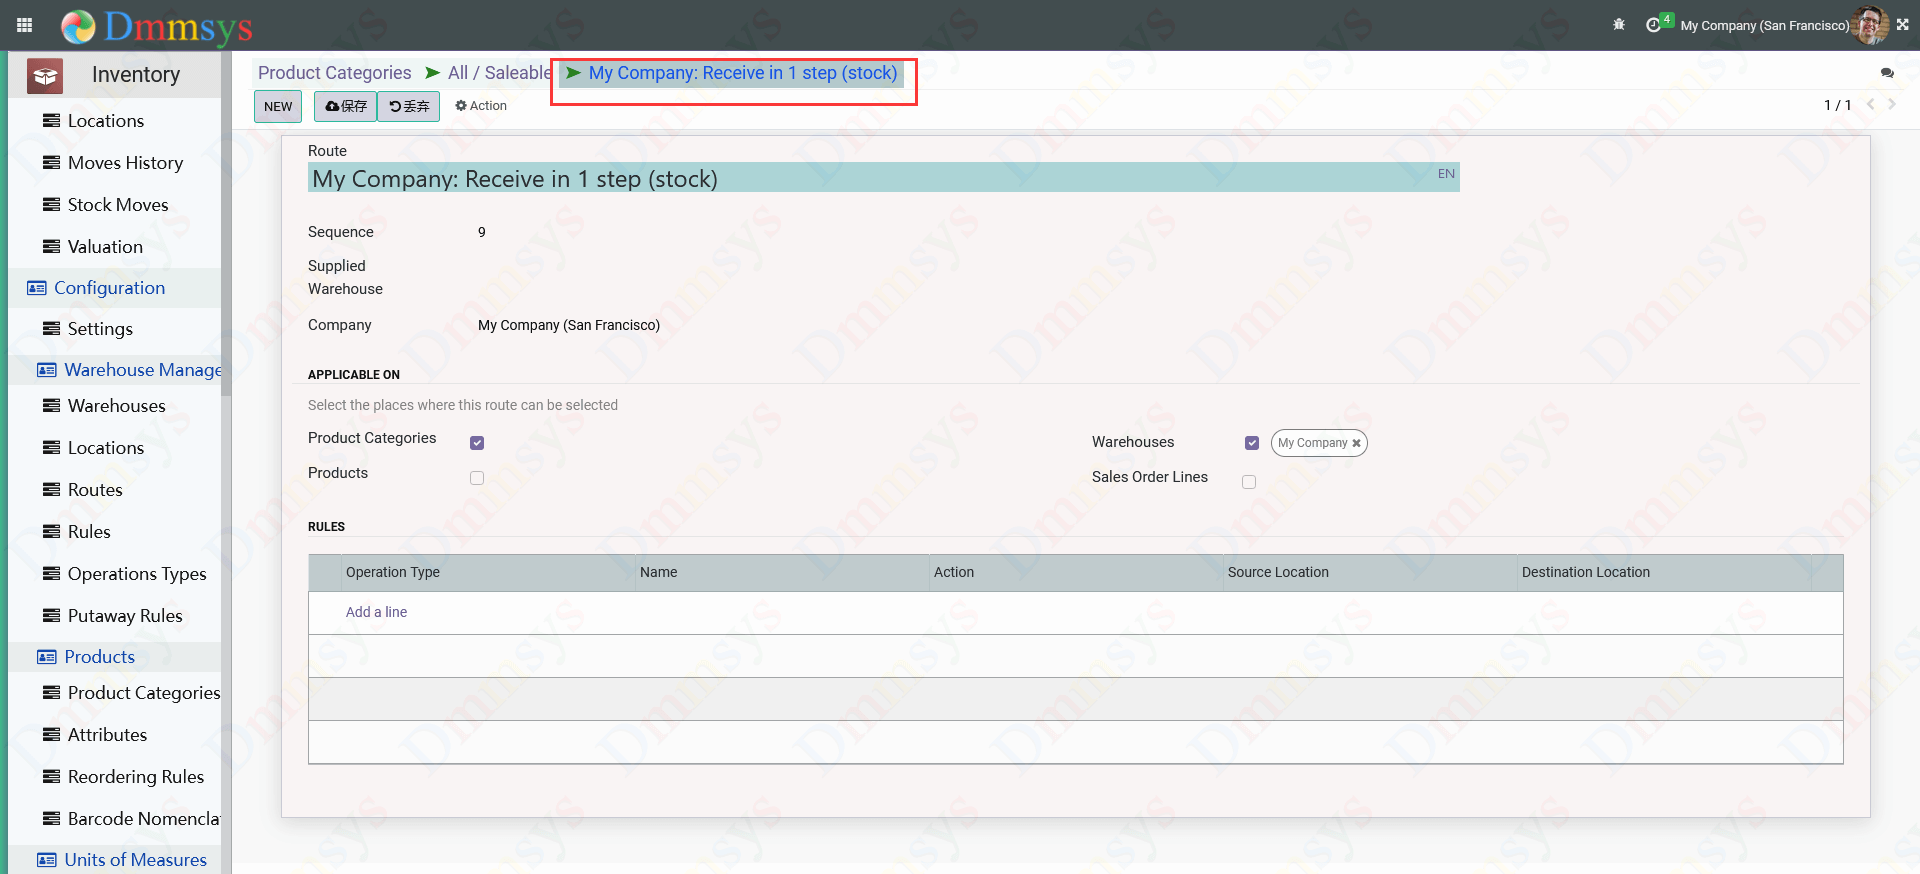Click the card icon beside Units of Measures
The height and width of the screenshot is (874, 1920).
pyautogui.click(x=47, y=860)
